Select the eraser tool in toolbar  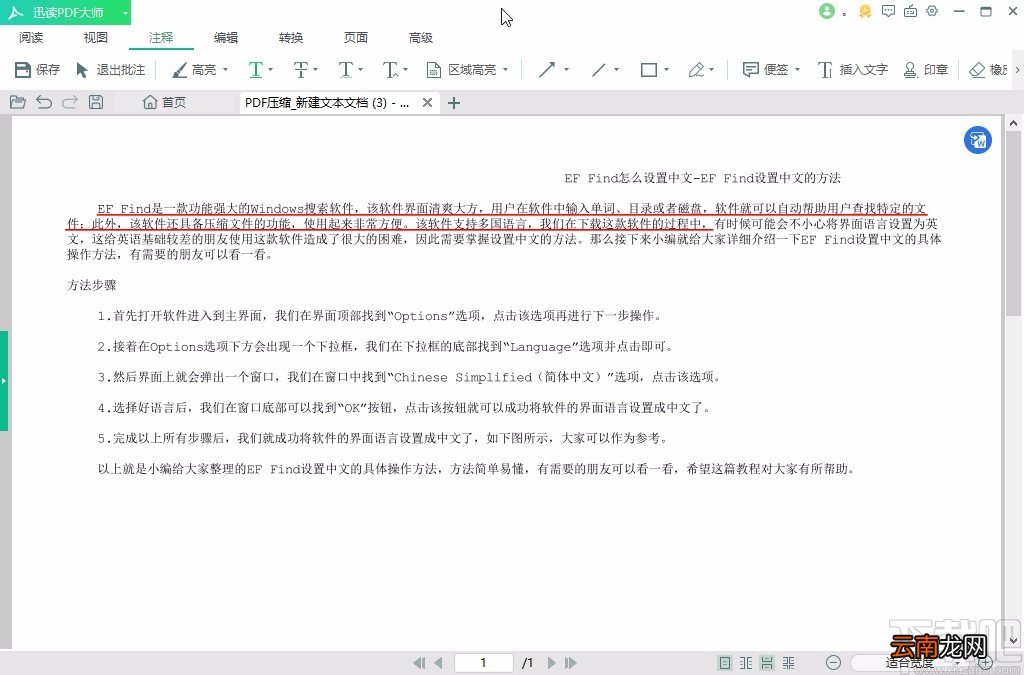tap(989, 69)
